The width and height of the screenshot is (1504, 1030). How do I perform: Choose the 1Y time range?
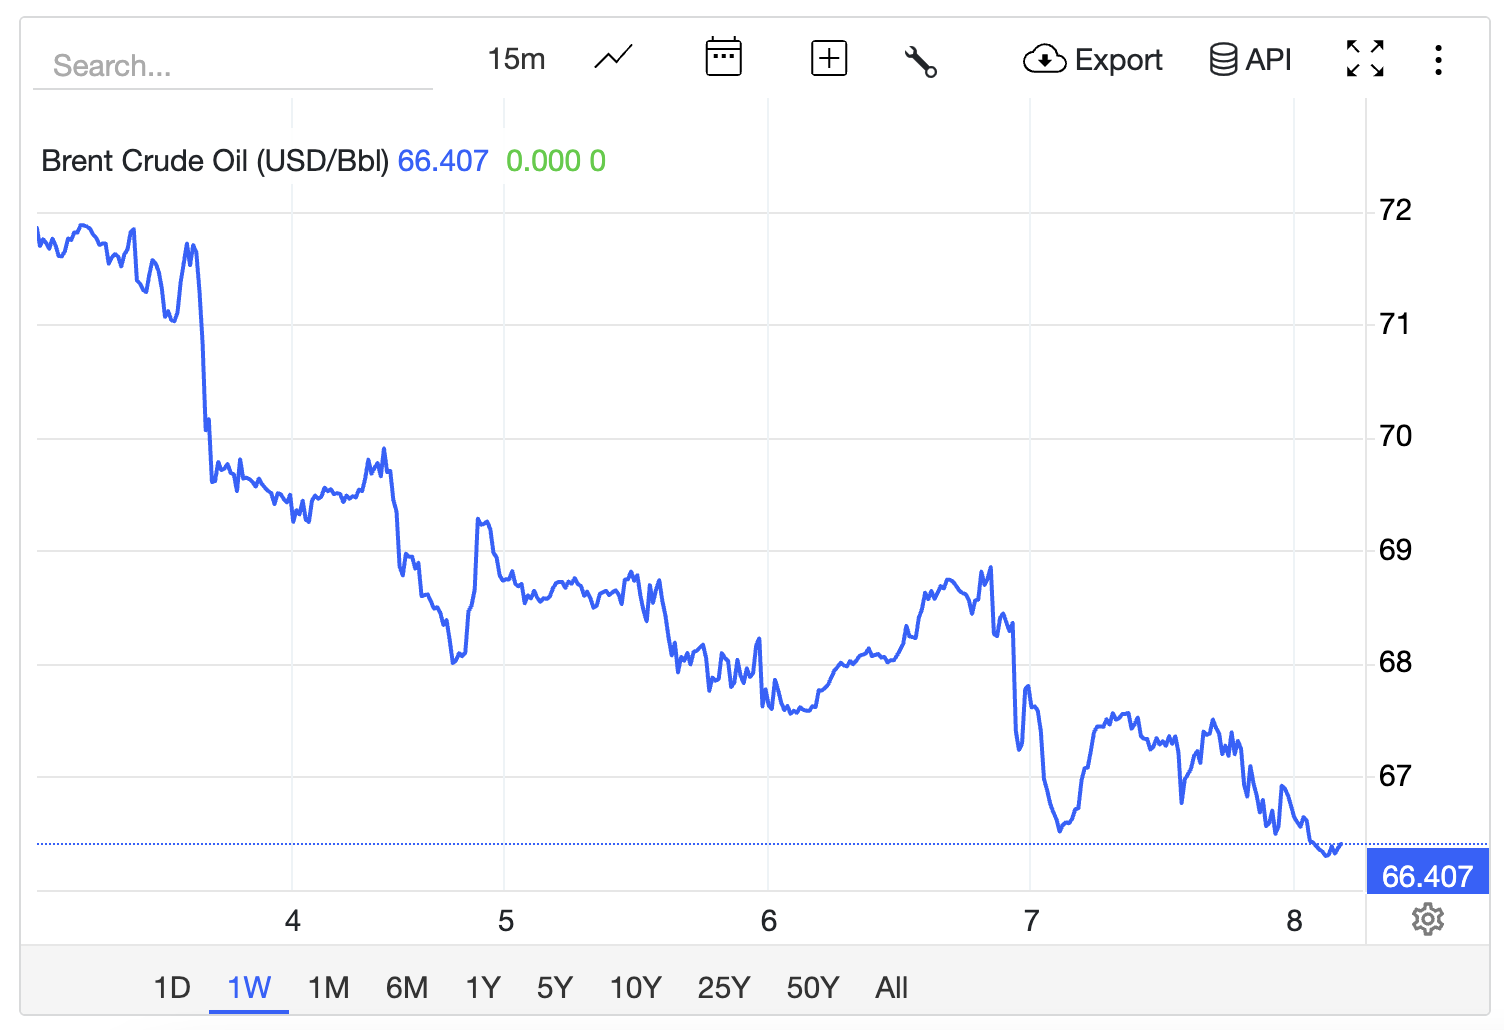point(483,988)
